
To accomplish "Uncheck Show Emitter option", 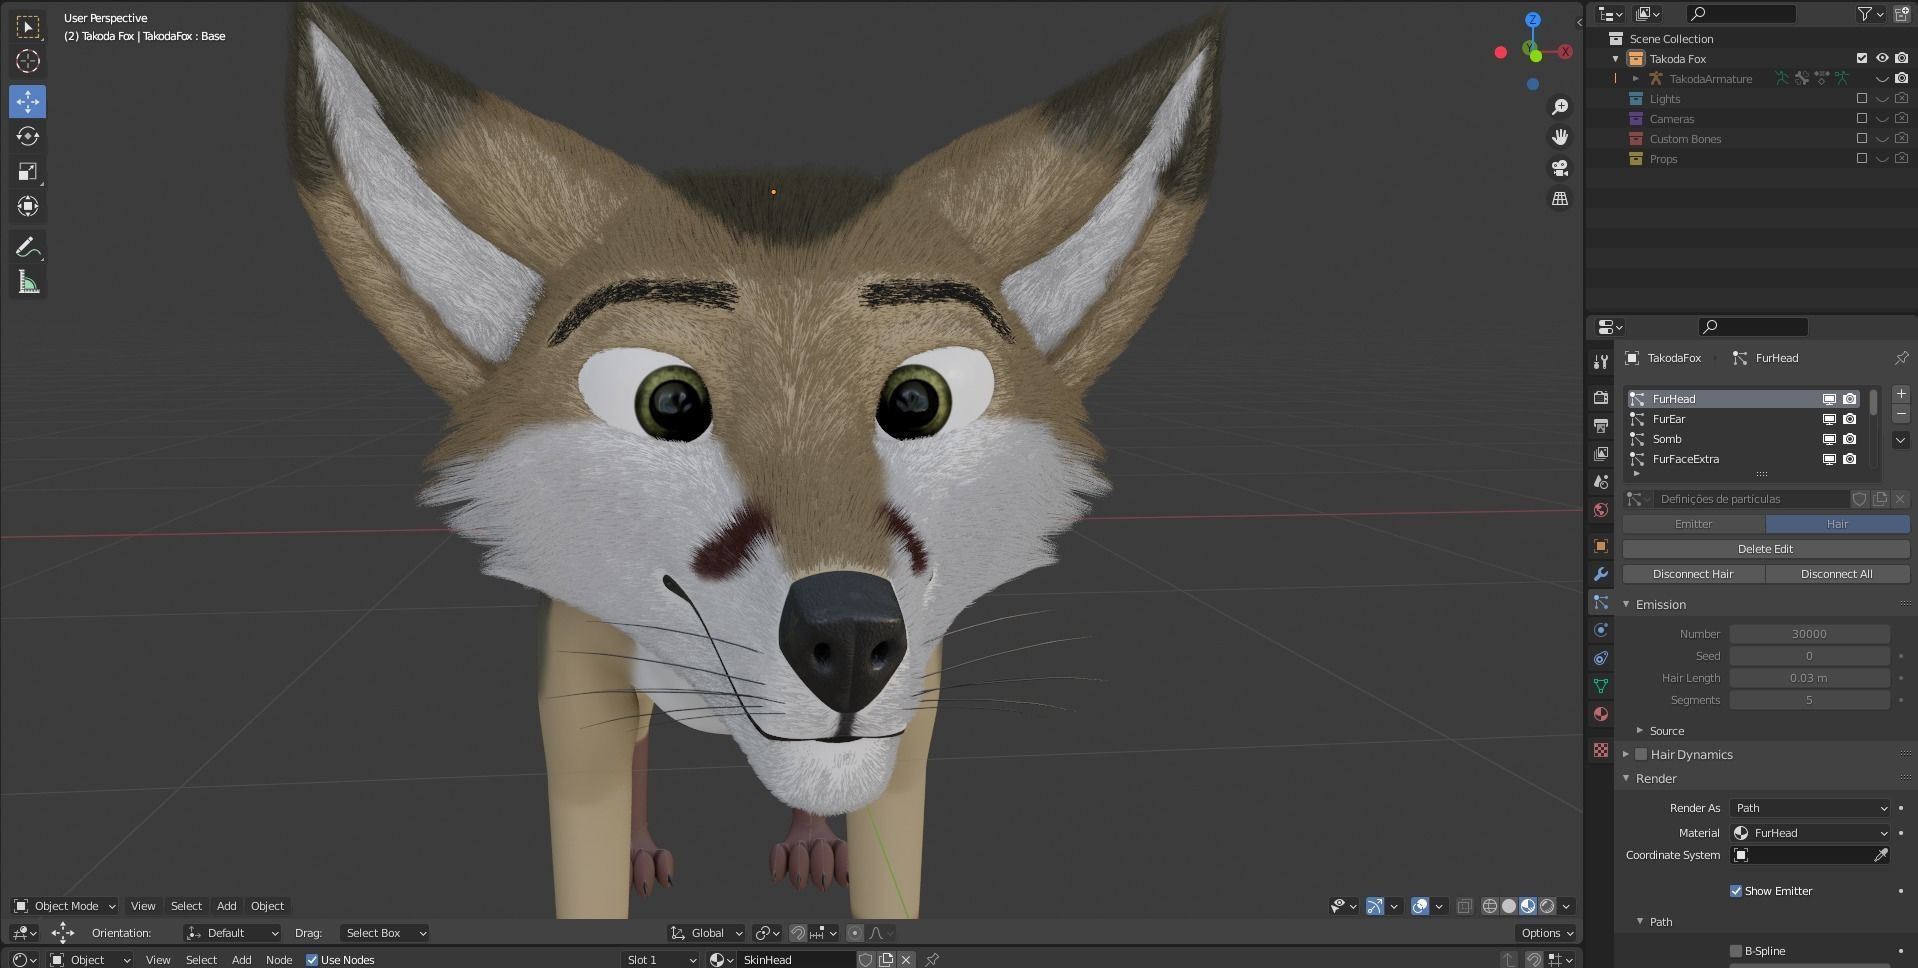I will point(1736,891).
